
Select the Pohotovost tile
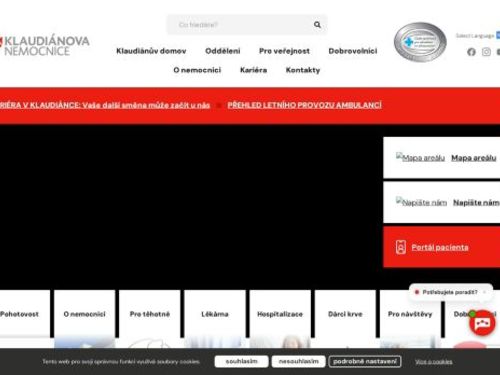(x=24, y=314)
